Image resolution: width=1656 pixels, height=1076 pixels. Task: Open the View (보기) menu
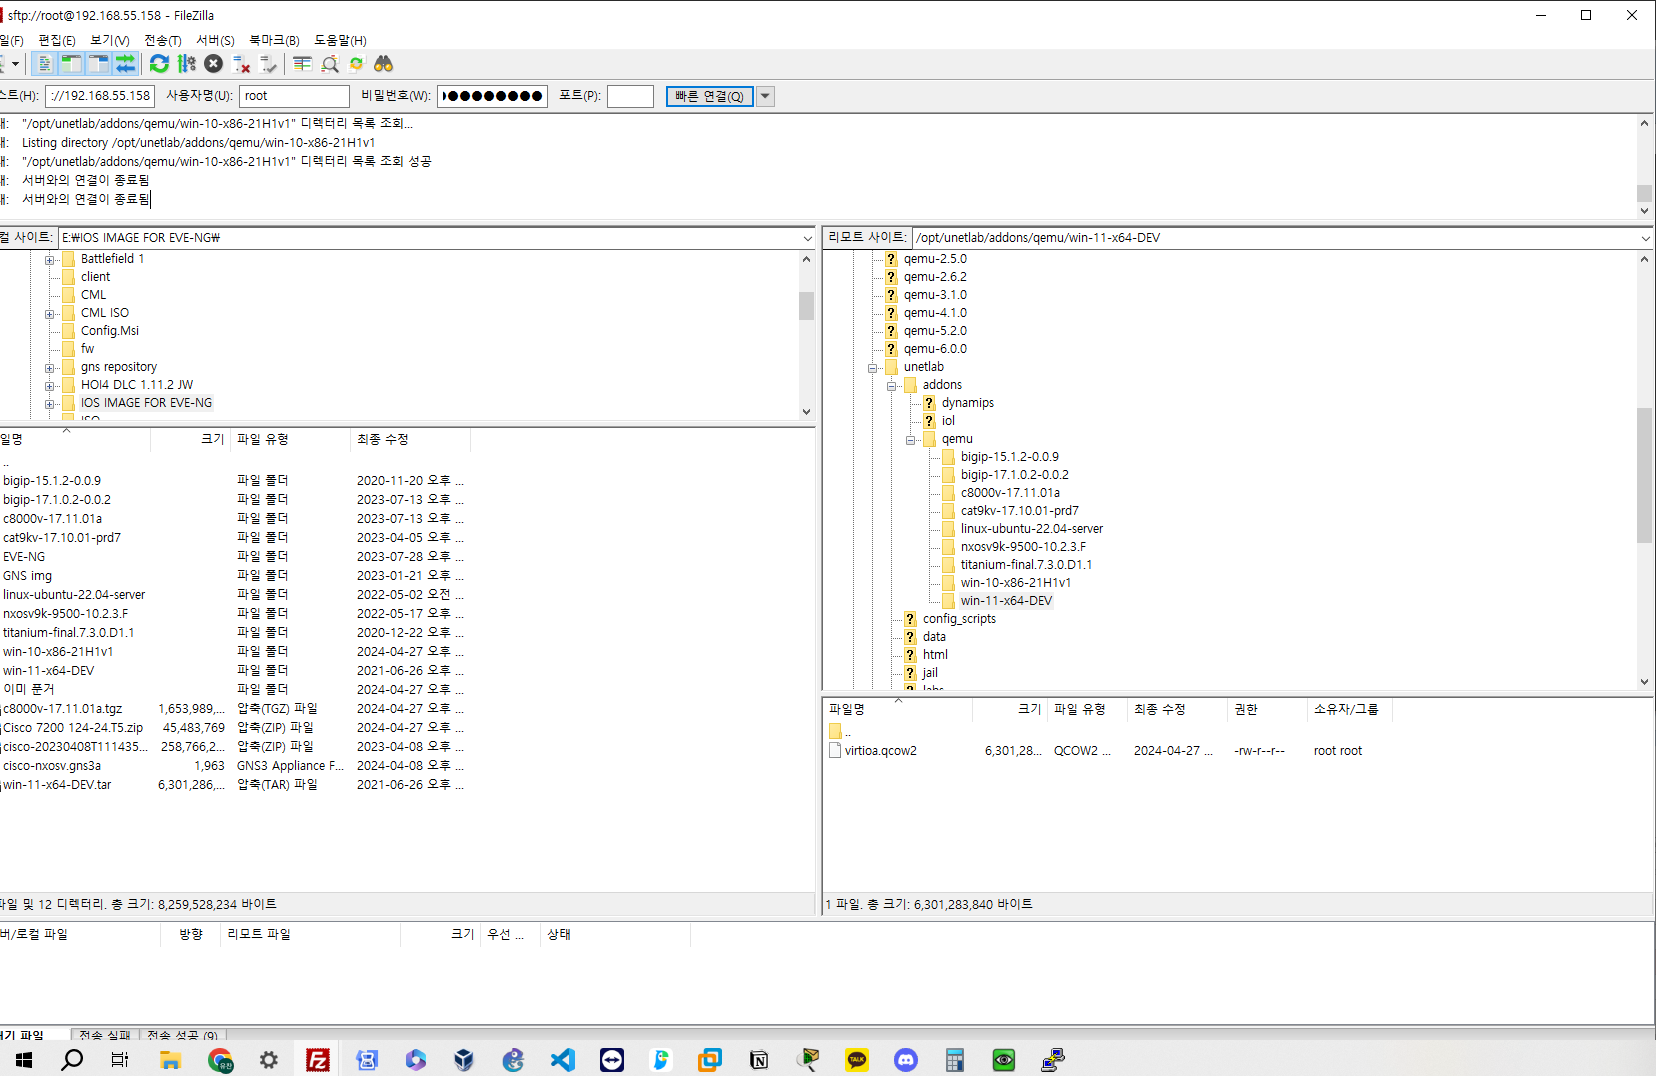point(110,40)
